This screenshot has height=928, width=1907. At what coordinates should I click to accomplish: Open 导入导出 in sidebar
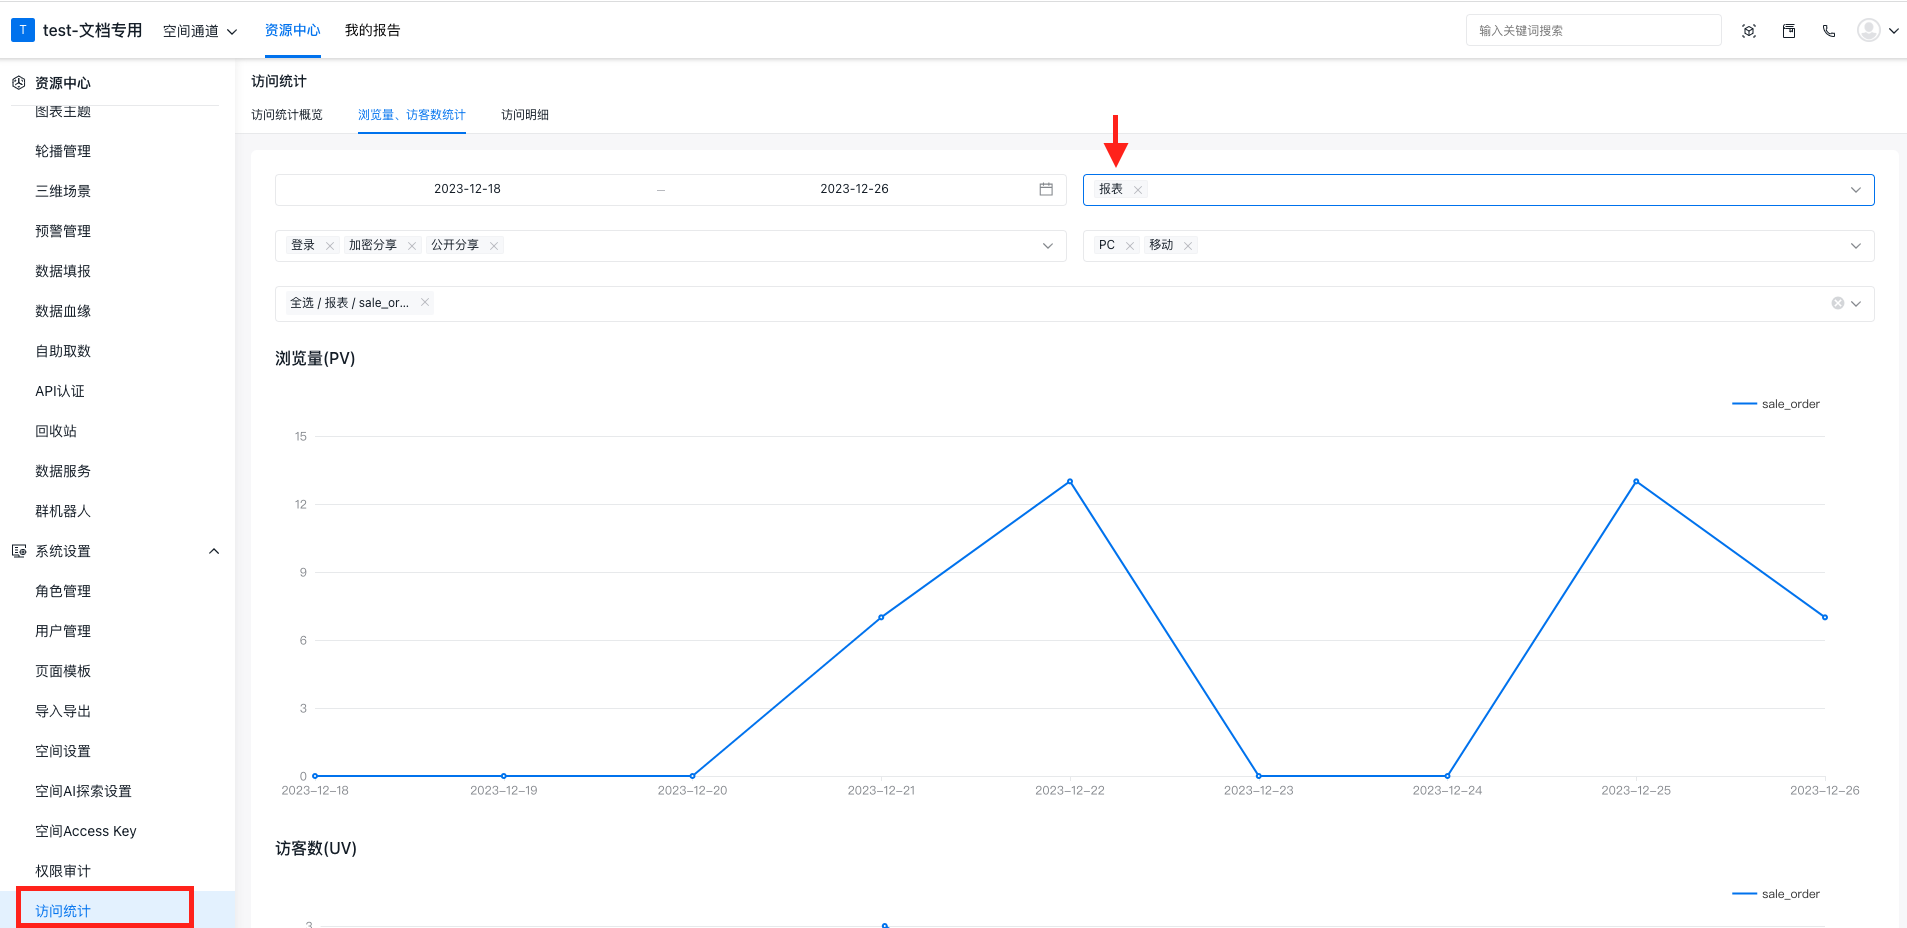point(63,711)
